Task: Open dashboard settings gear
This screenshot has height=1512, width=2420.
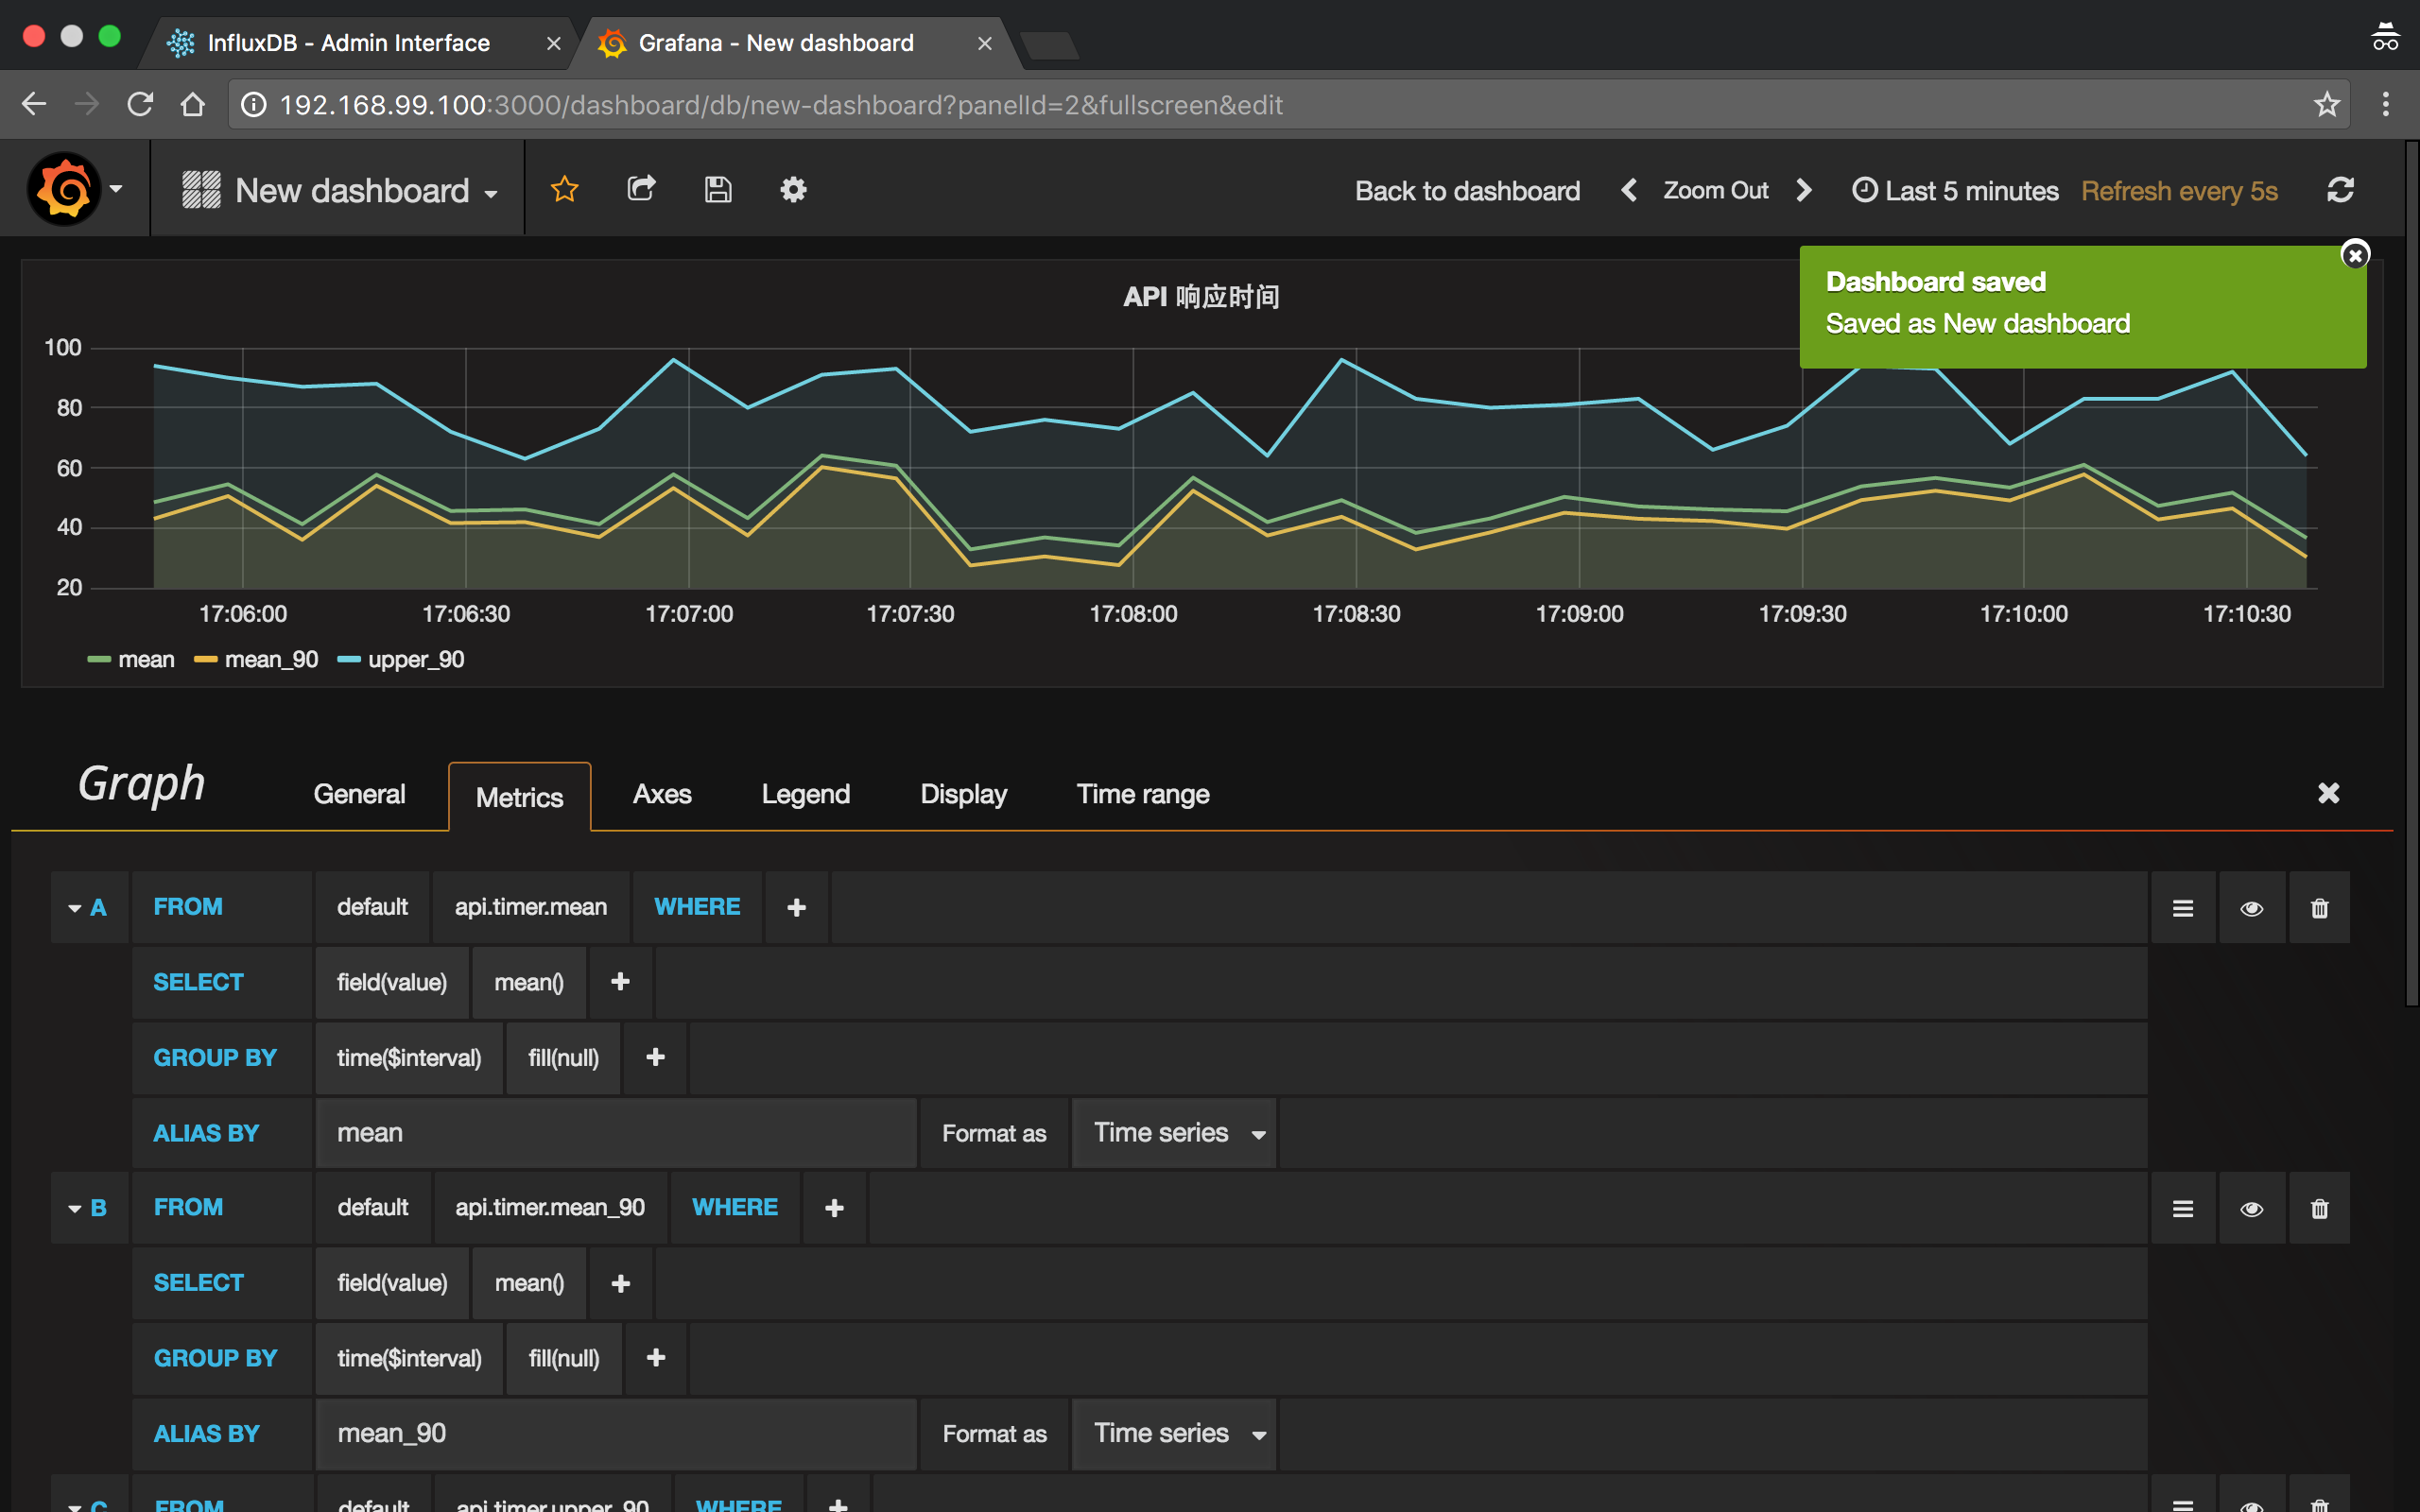Action: [793, 189]
